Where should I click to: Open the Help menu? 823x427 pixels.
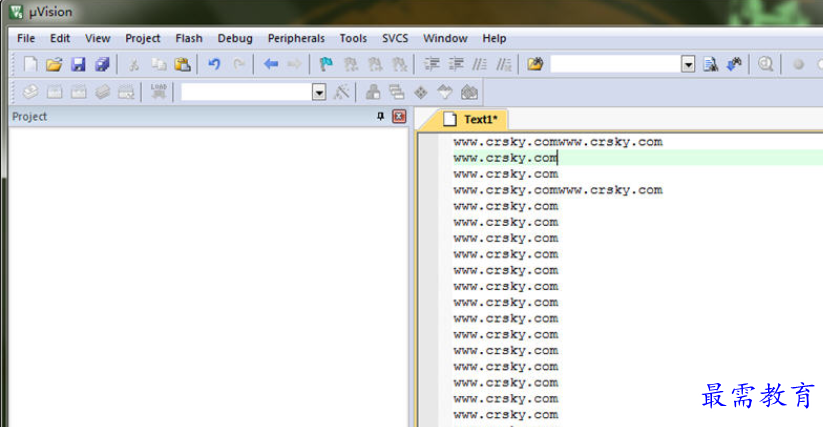[494, 38]
